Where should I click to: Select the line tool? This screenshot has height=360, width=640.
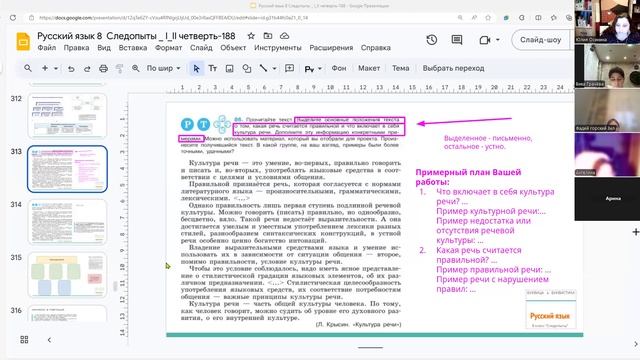pos(263,68)
